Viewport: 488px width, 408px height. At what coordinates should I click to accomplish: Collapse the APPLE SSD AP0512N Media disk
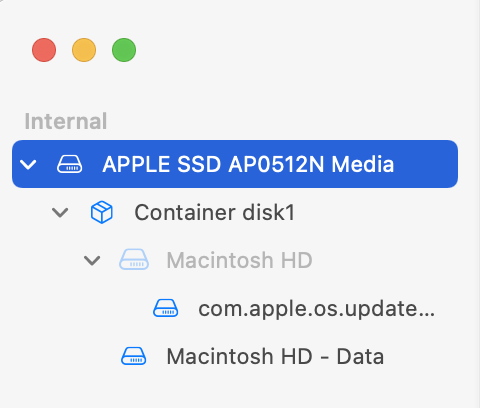tap(28, 164)
